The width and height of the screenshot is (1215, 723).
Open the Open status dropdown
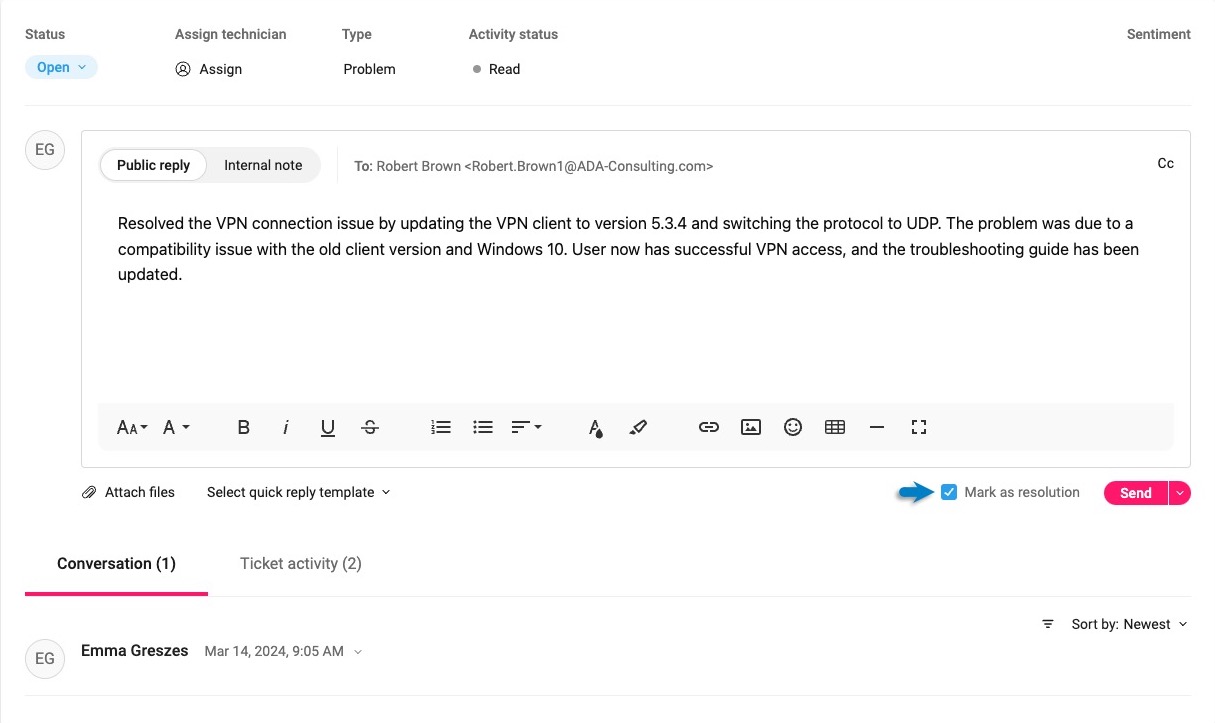[61, 68]
